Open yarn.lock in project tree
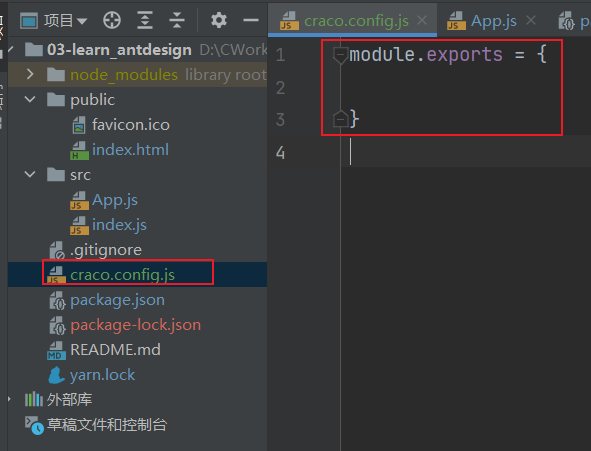 103,375
